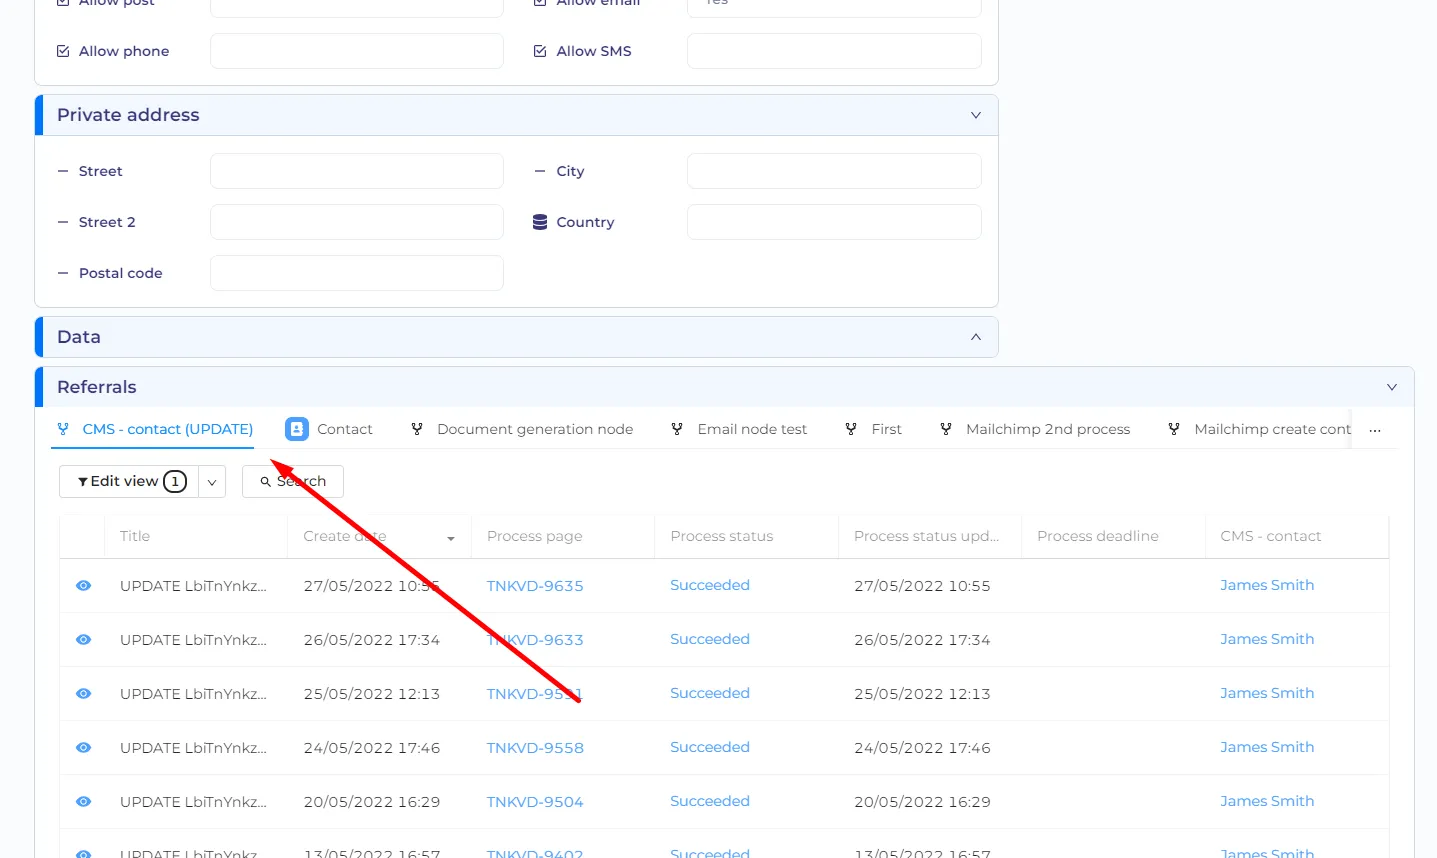
Task: Select the Email node test tab
Action: 739,429
